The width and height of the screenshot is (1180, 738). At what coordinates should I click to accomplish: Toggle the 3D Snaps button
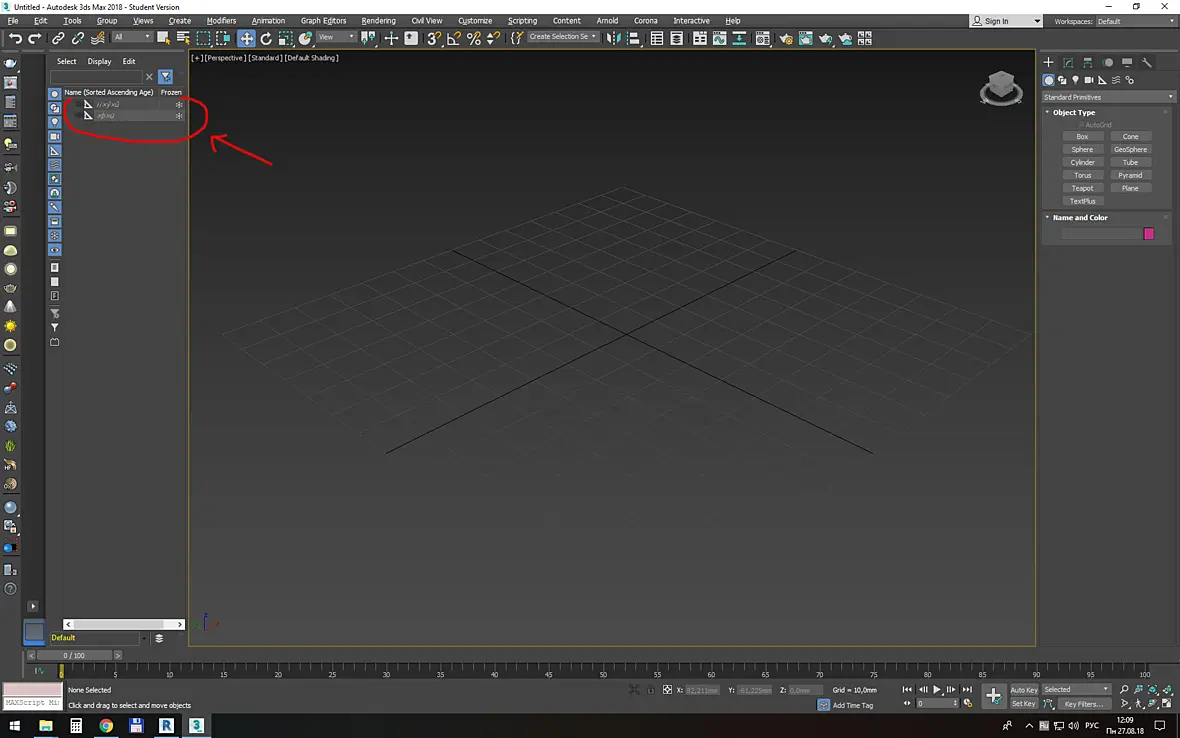(x=433, y=38)
